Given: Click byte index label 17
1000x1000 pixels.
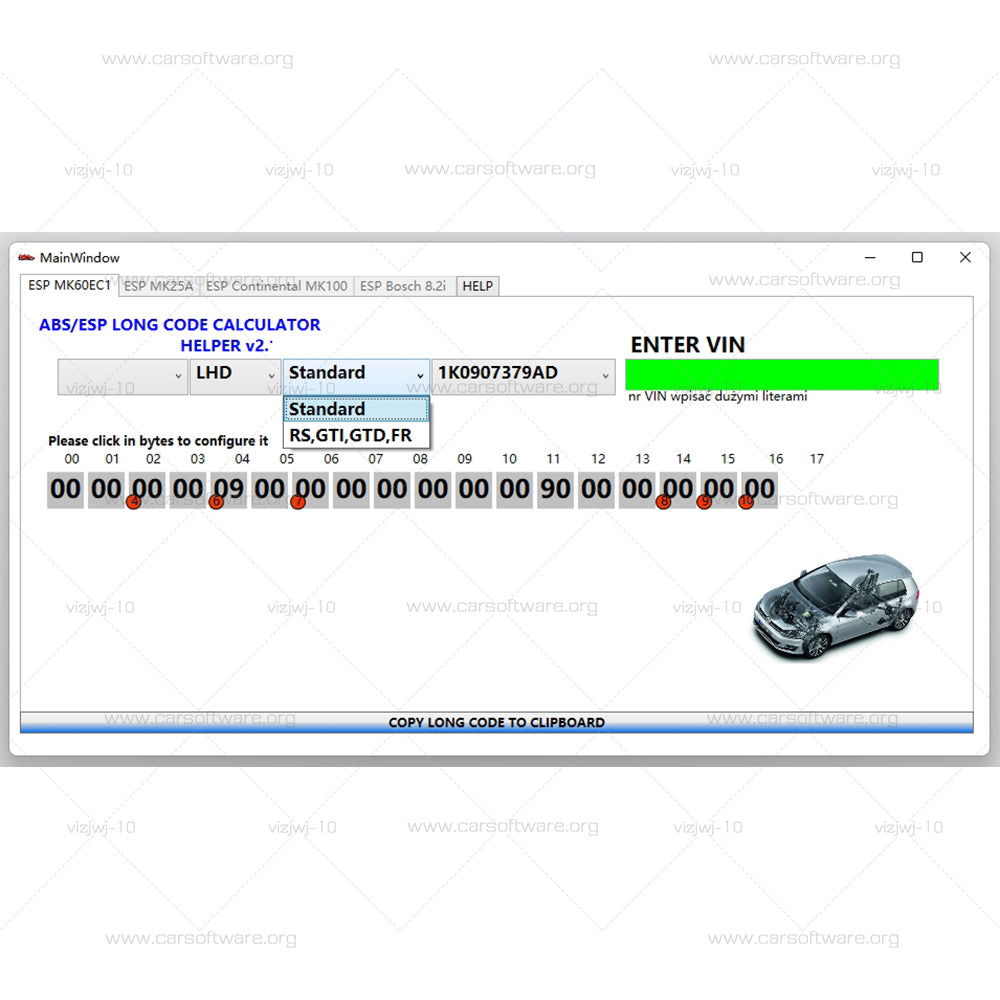Looking at the screenshot, I should 817,459.
